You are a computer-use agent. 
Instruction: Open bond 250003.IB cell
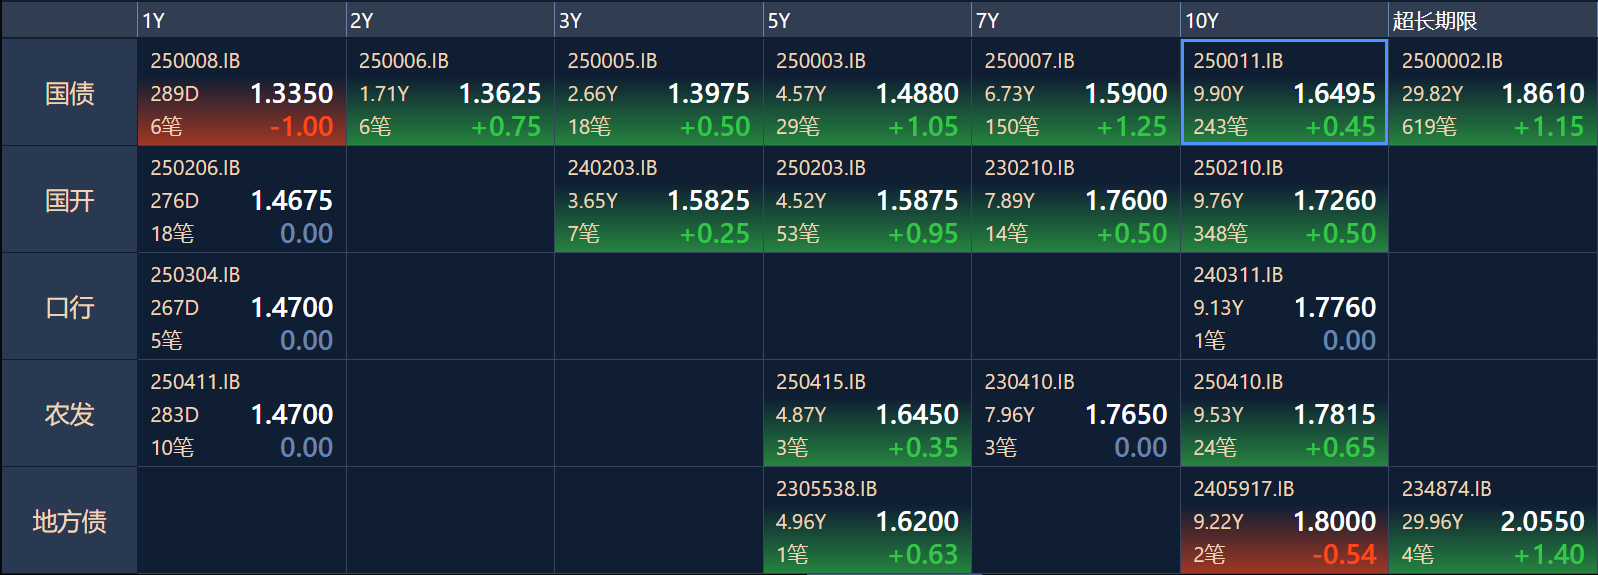tap(867, 93)
